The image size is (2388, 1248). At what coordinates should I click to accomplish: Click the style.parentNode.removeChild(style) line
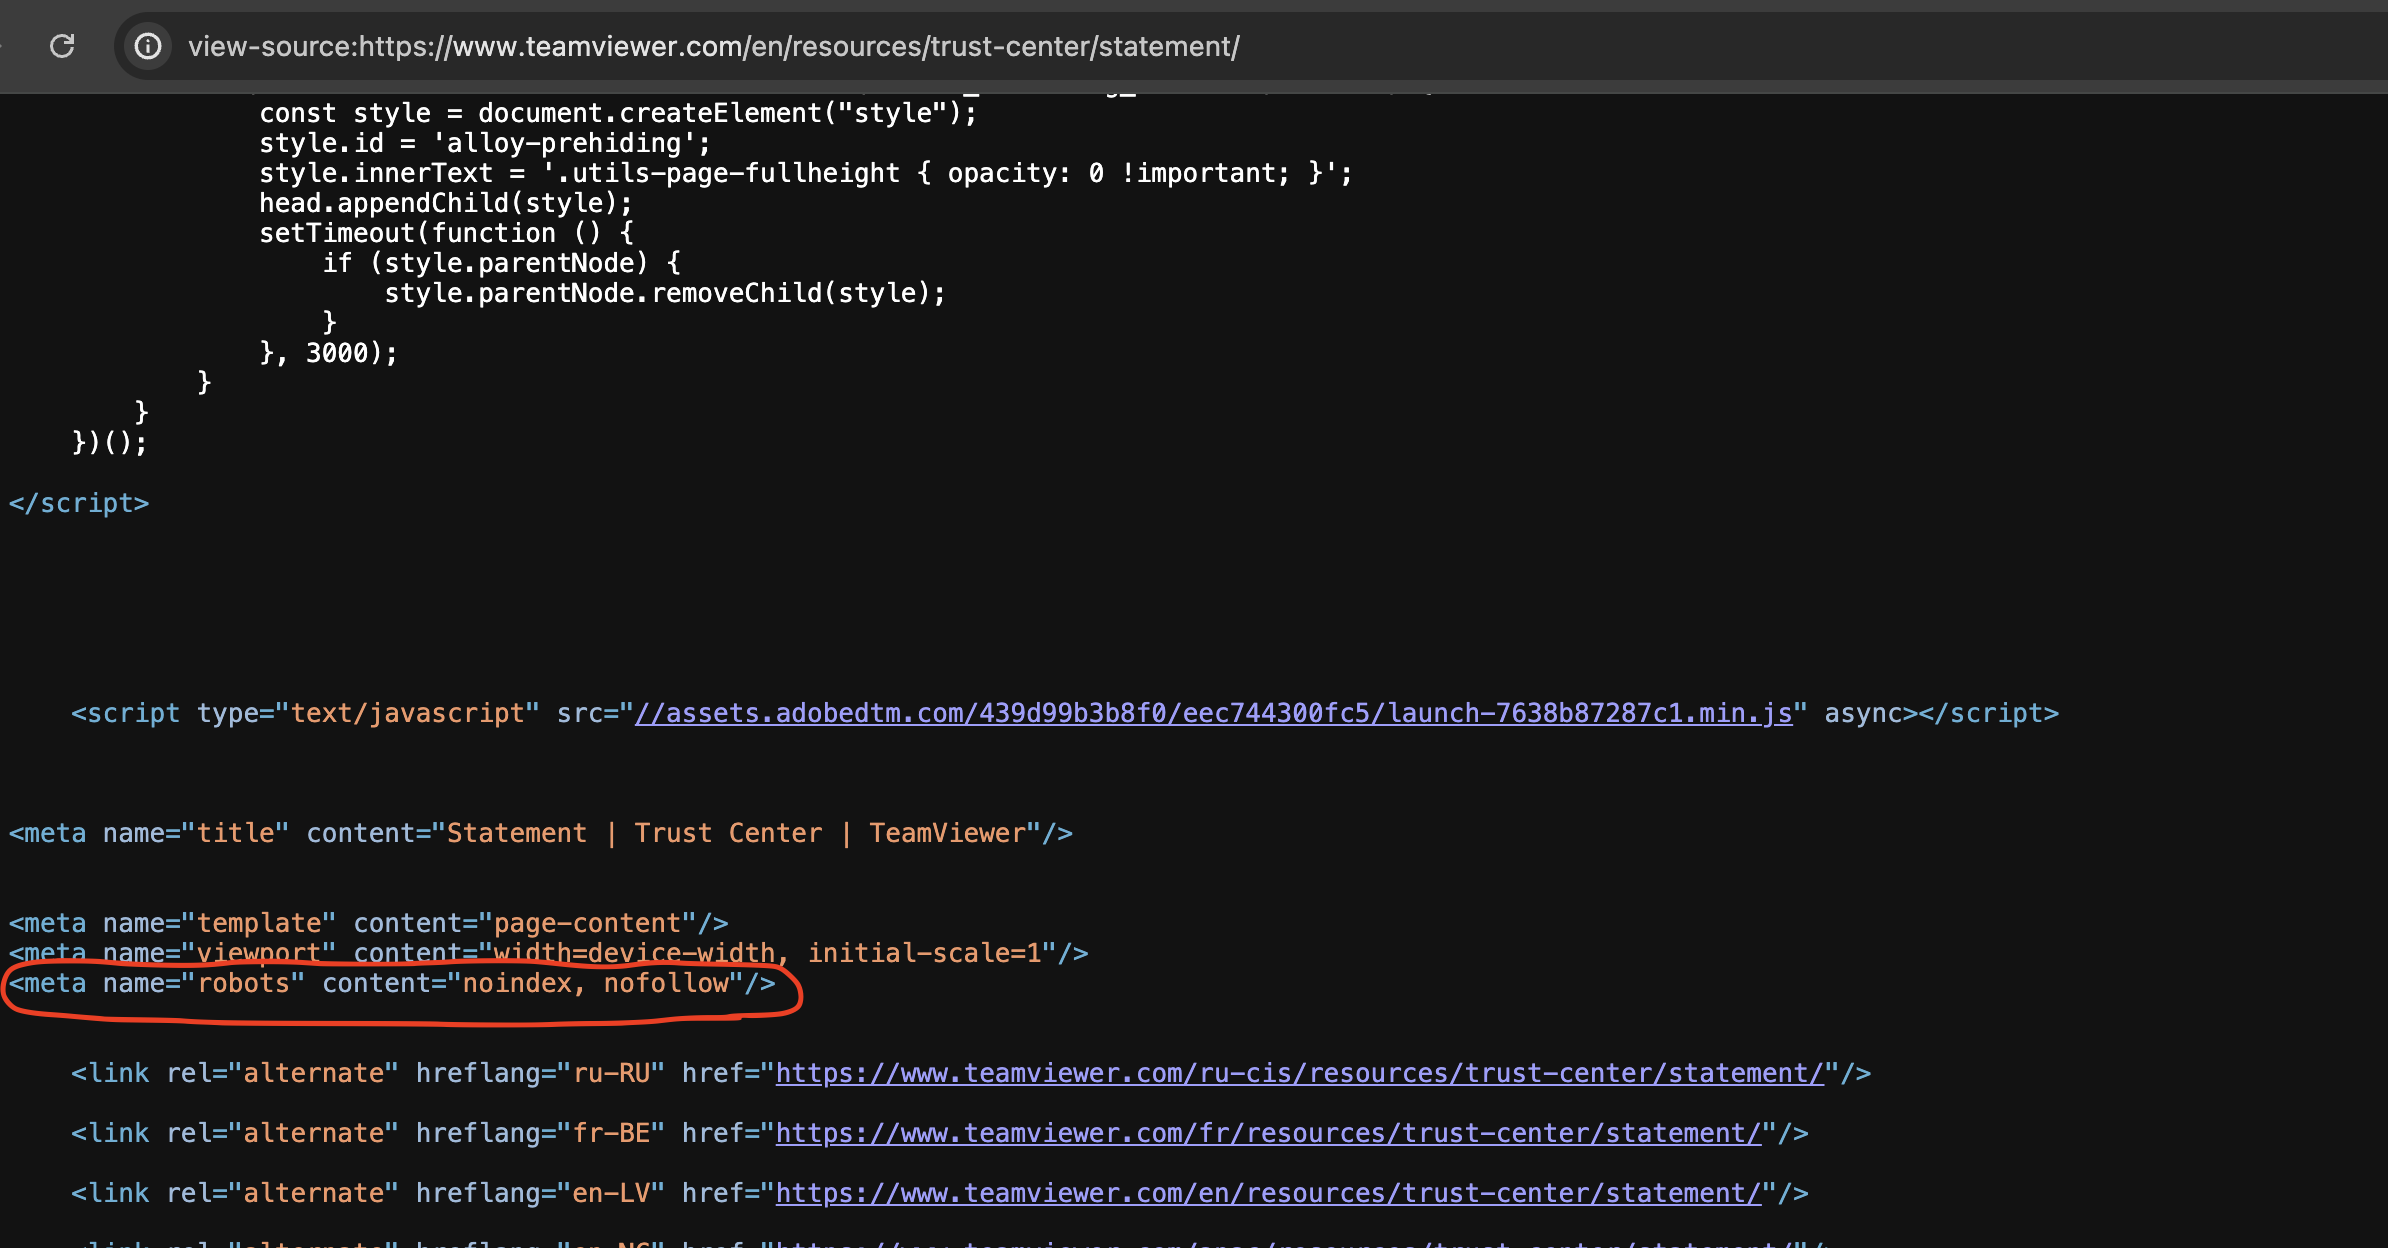(x=665, y=293)
